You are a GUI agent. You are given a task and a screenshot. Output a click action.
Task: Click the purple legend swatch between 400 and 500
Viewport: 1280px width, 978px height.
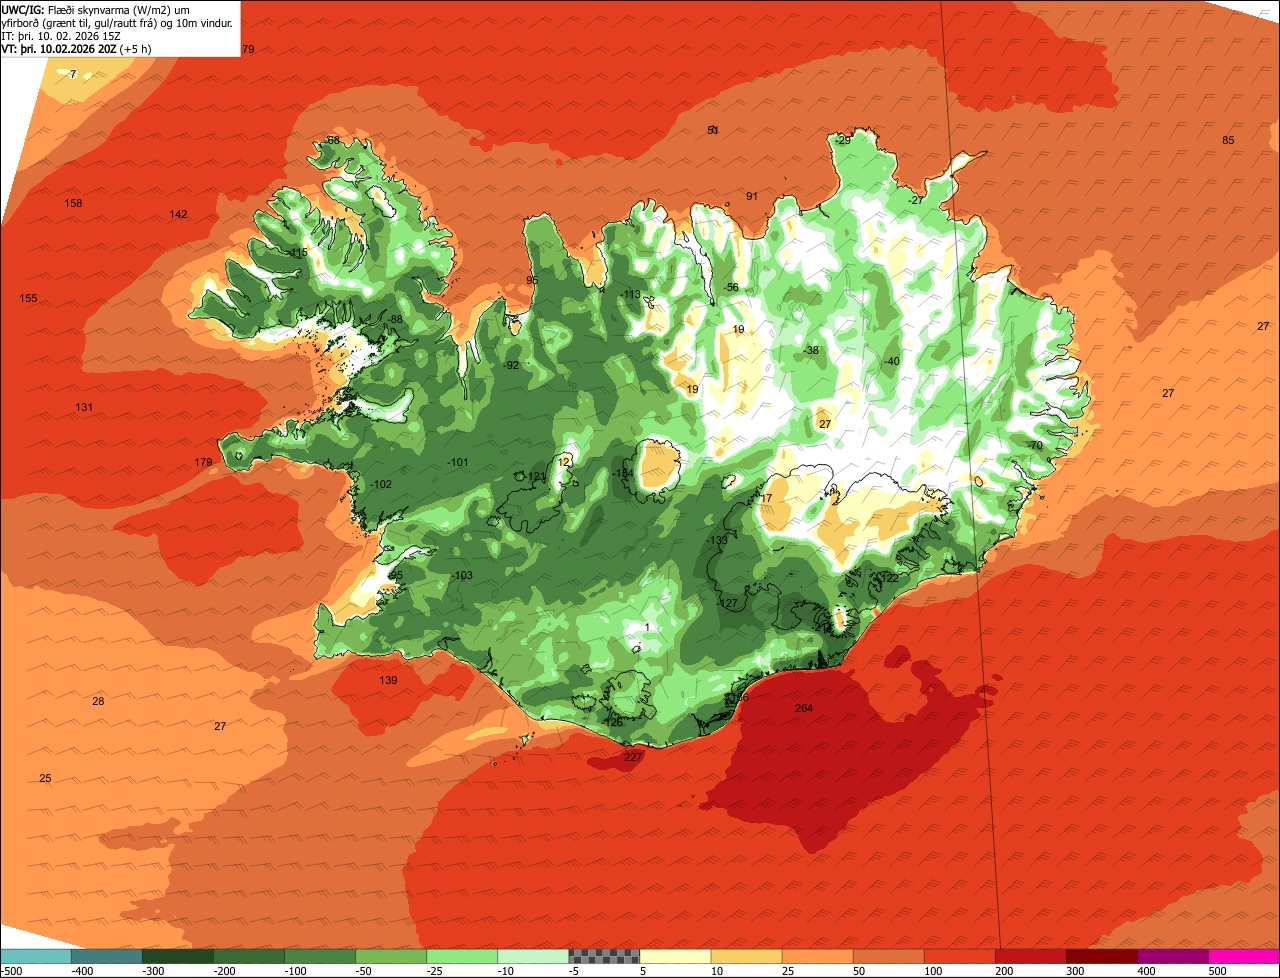click(1173, 956)
